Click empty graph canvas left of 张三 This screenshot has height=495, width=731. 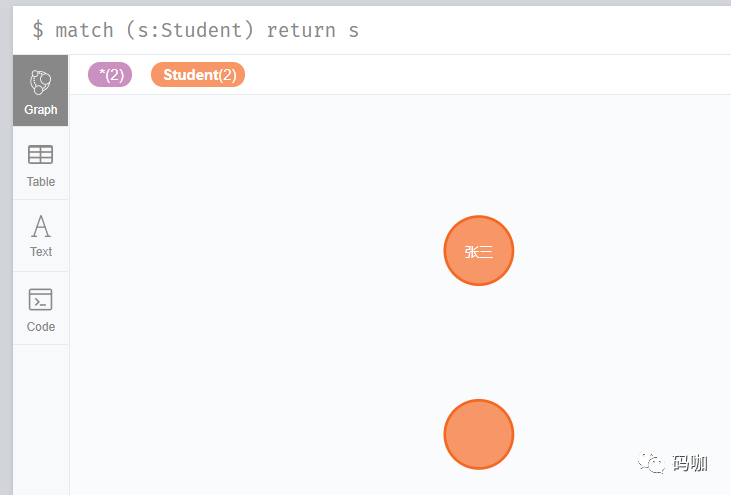tap(256, 251)
